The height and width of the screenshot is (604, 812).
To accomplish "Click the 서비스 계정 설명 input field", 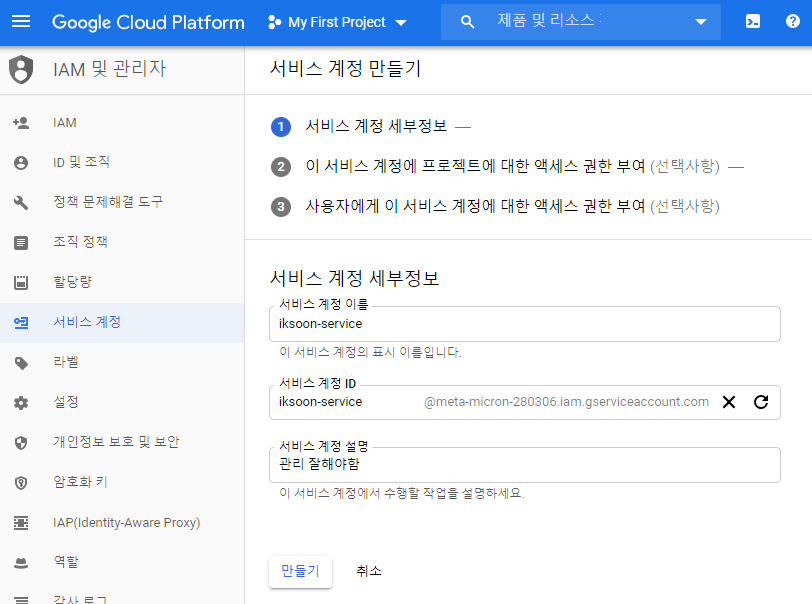I will point(525,465).
